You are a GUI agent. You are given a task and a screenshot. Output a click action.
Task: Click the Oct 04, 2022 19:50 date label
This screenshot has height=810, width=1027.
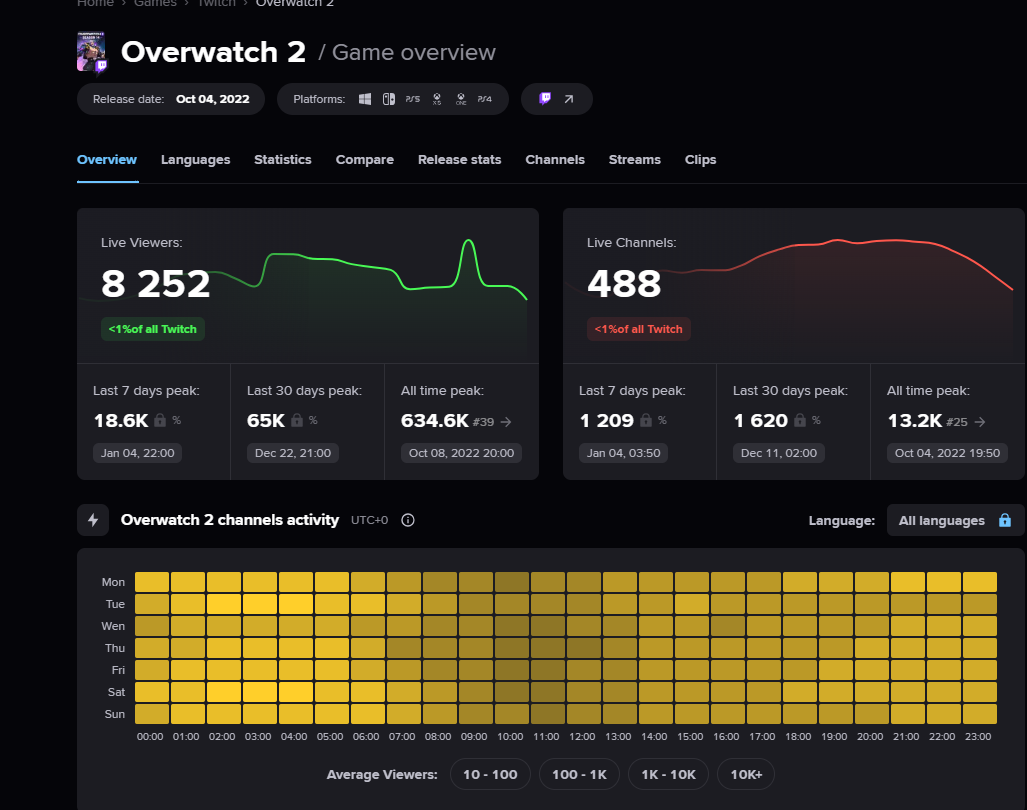(947, 453)
